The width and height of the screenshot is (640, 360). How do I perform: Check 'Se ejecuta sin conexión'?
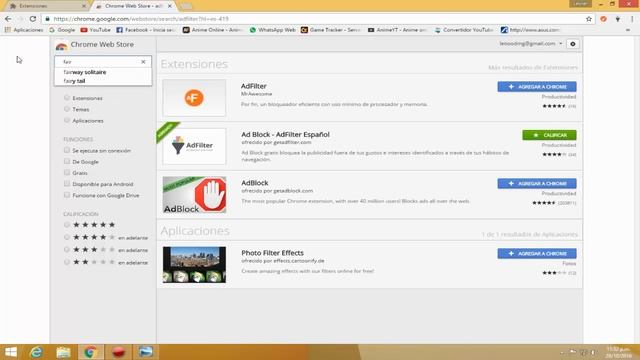point(67,150)
